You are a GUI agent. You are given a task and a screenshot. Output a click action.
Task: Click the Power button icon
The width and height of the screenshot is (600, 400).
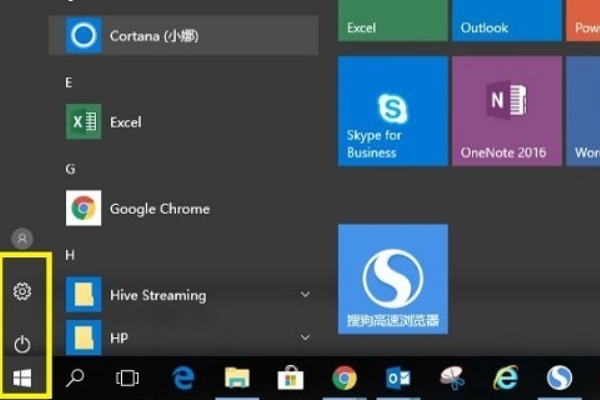tap(22, 344)
